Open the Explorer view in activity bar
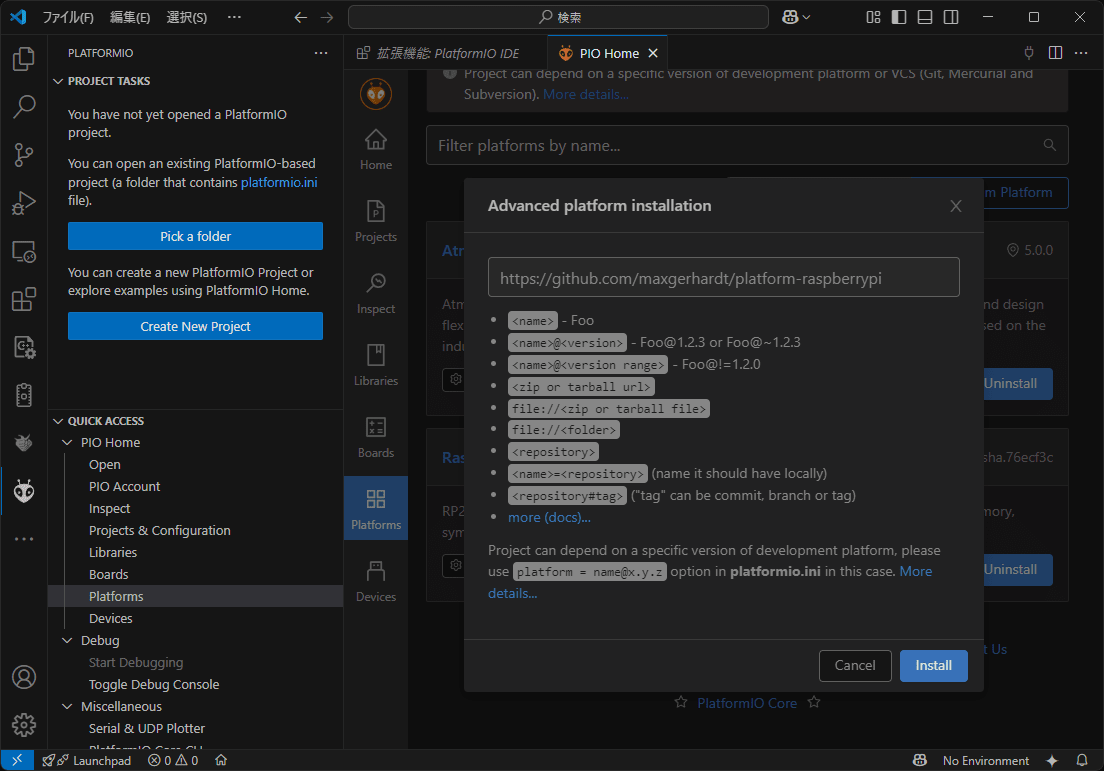Image resolution: width=1104 pixels, height=771 pixels. [24, 58]
